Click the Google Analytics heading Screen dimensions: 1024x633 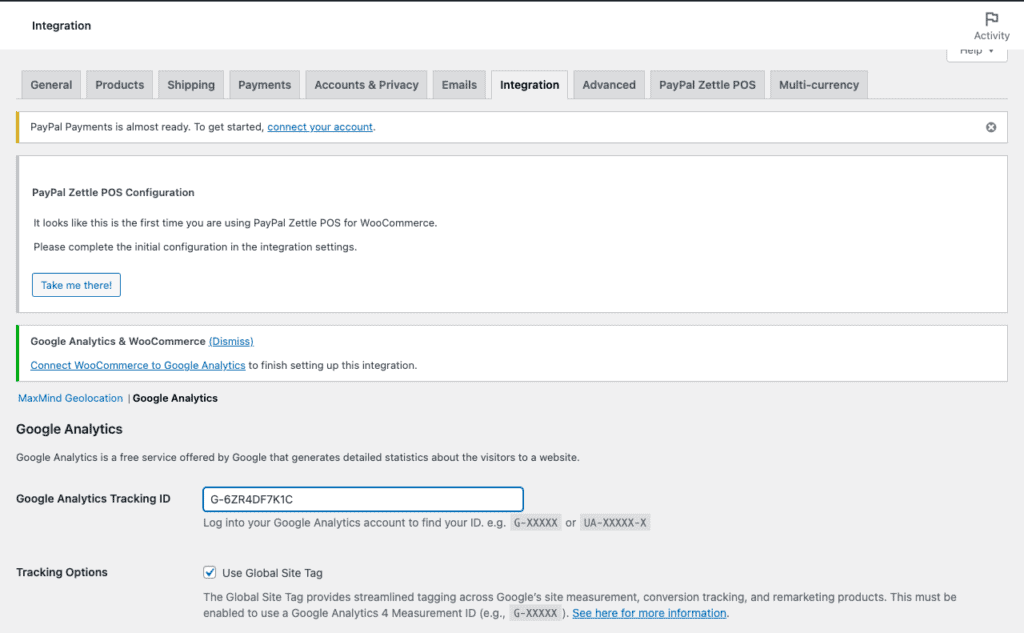click(69, 429)
